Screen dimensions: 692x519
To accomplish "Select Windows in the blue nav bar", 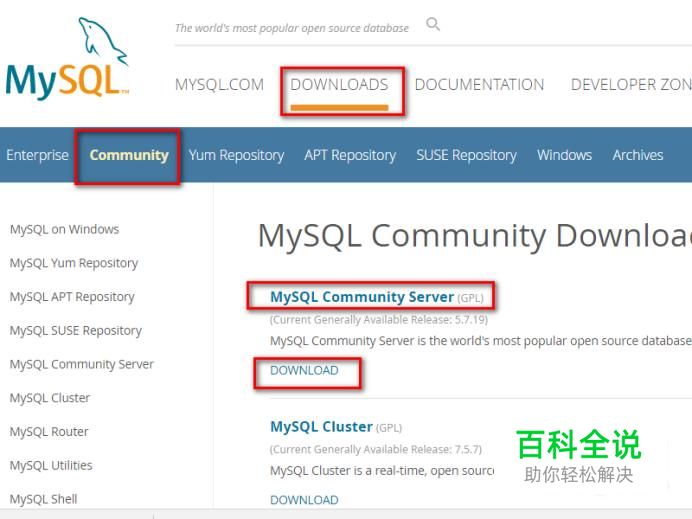I will point(564,155).
